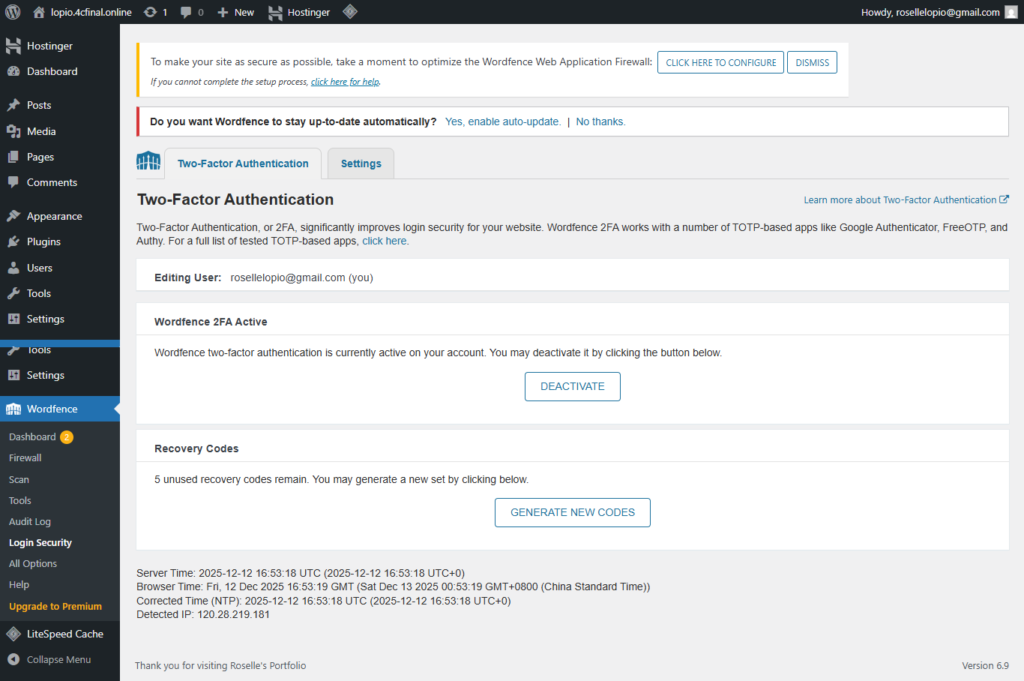Click the LiteSpeed diamond icon in admin bar
The height and width of the screenshot is (681, 1024).
(350, 12)
